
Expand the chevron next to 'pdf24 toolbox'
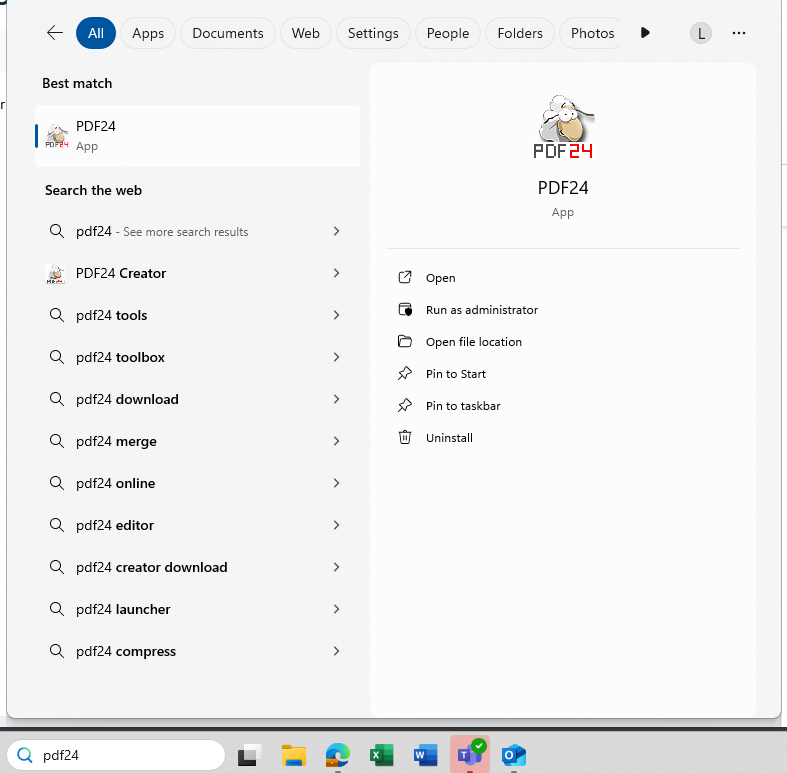coord(336,357)
